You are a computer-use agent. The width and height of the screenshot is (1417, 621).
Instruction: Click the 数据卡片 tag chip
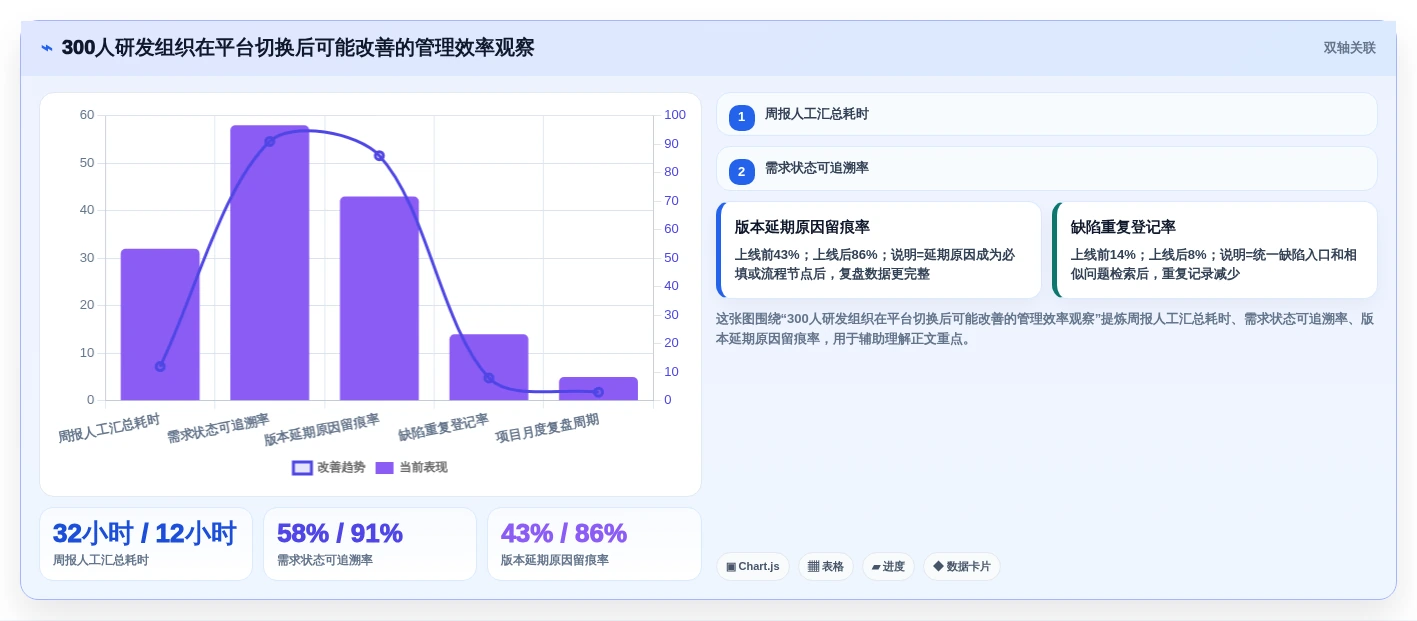[x=962, y=566]
